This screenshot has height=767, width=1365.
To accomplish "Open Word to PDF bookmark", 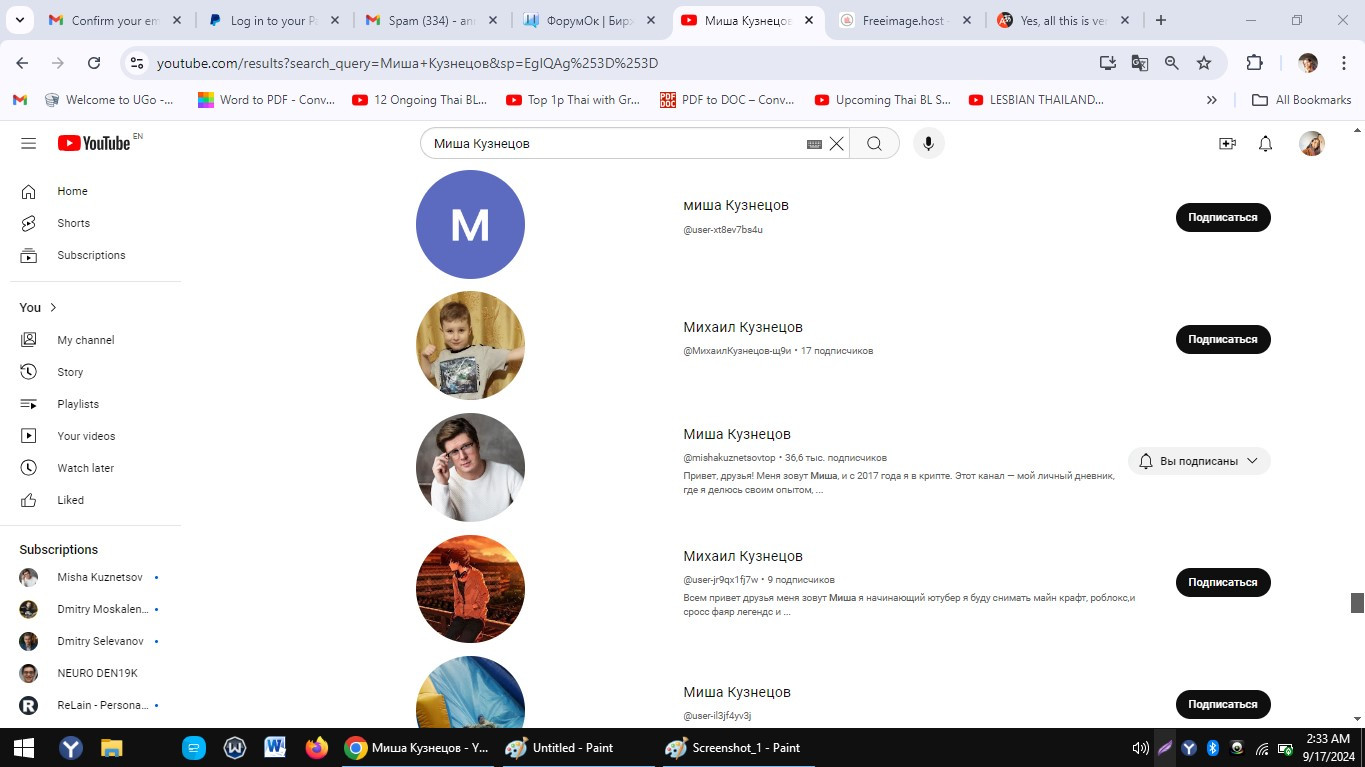I will point(266,100).
